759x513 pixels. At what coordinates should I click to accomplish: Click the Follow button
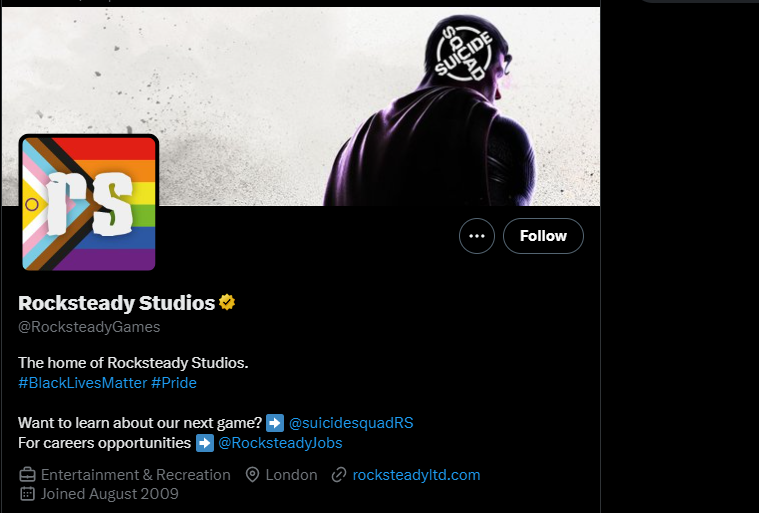coord(543,236)
